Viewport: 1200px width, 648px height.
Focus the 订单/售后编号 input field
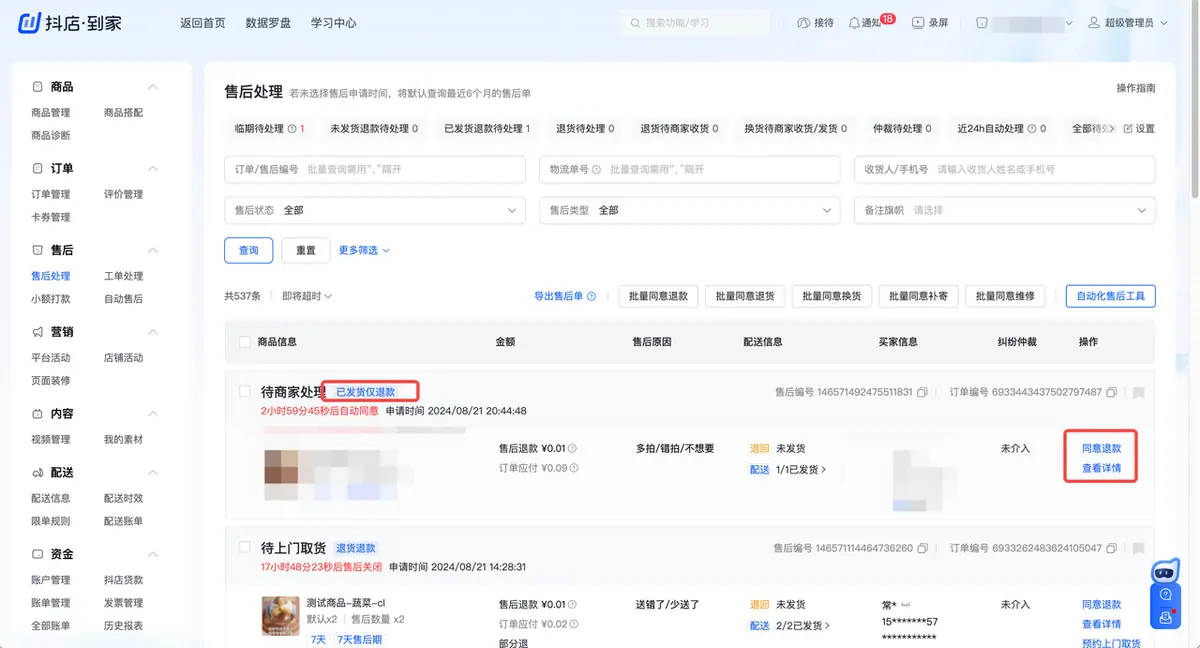[x=375, y=170]
